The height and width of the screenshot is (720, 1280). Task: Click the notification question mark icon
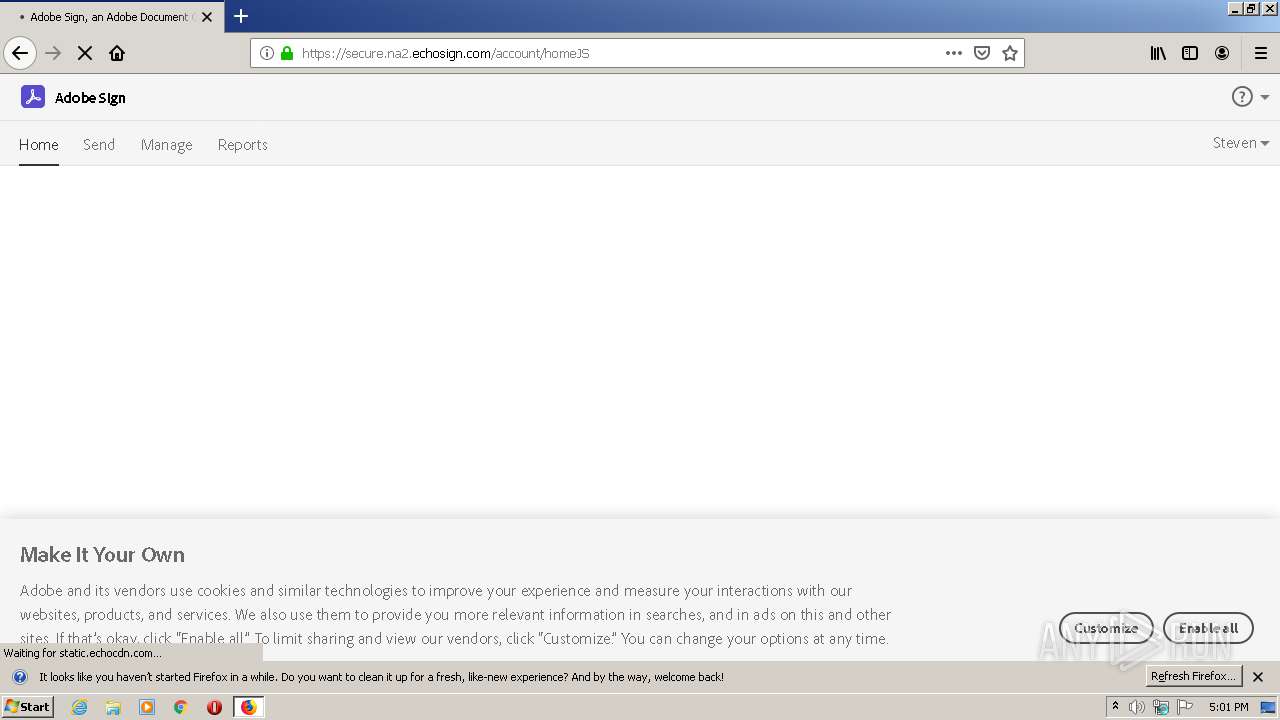(19, 677)
